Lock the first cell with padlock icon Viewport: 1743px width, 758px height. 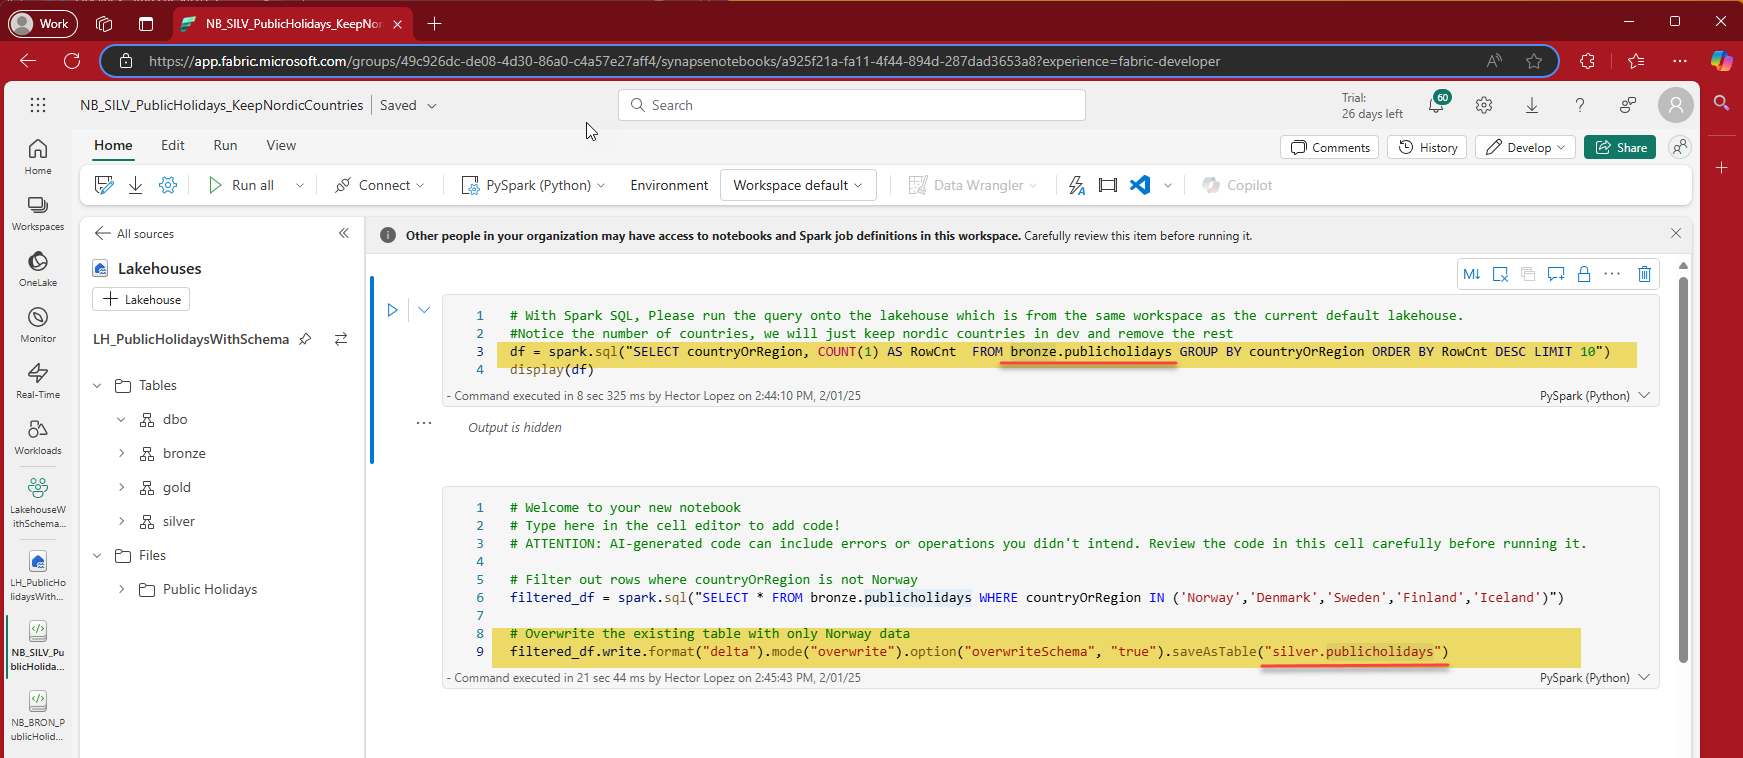[x=1584, y=274]
